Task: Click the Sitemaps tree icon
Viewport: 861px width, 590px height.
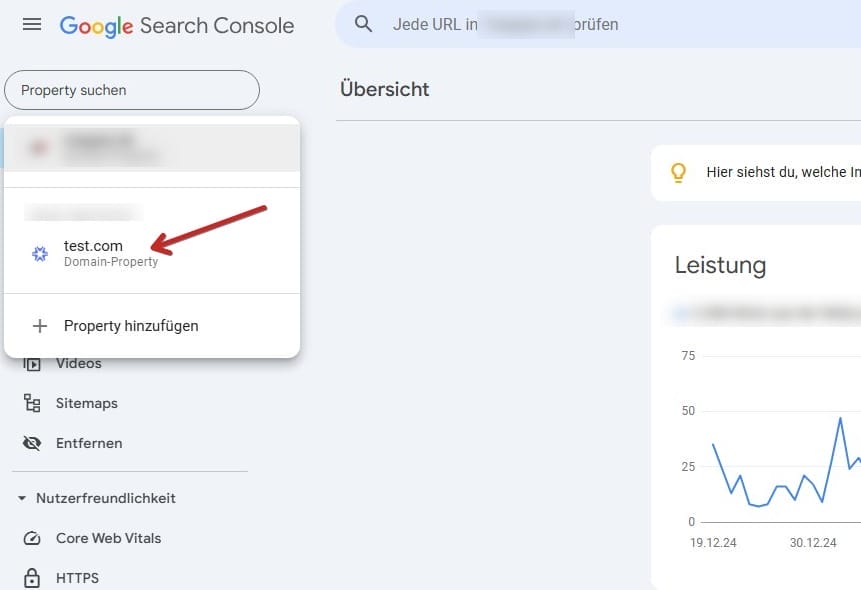Action: point(32,403)
